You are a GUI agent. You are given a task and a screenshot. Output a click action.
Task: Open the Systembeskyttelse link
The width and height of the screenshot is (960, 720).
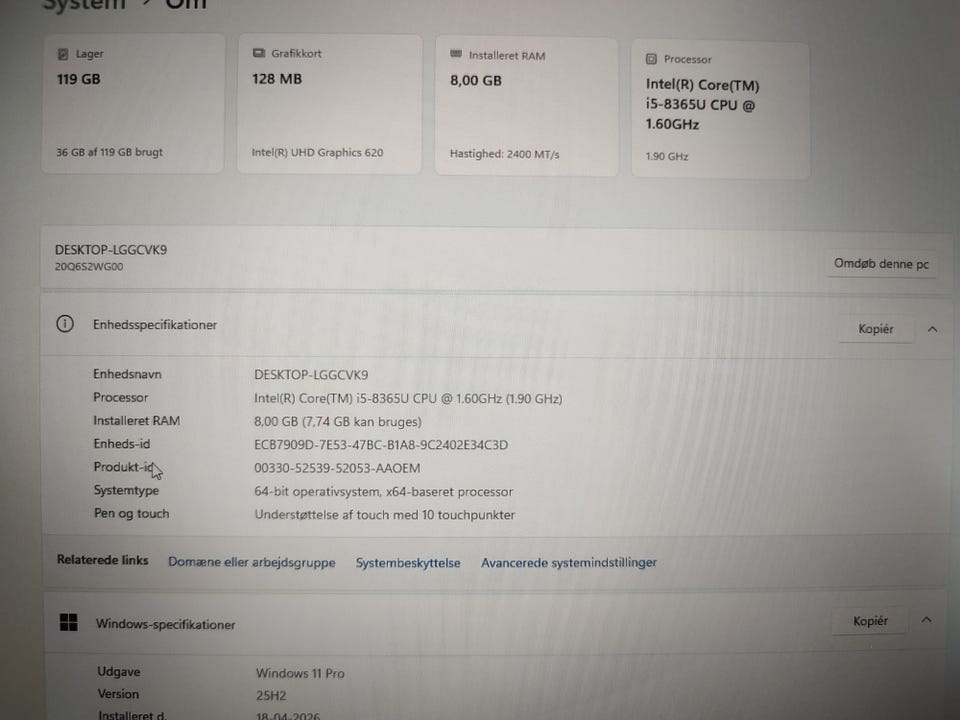tap(408, 563)
